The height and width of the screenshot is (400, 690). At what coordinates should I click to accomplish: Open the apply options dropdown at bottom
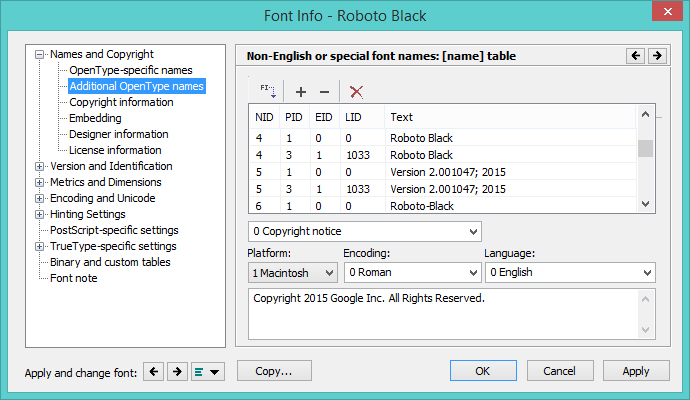[x=210, y=372]
